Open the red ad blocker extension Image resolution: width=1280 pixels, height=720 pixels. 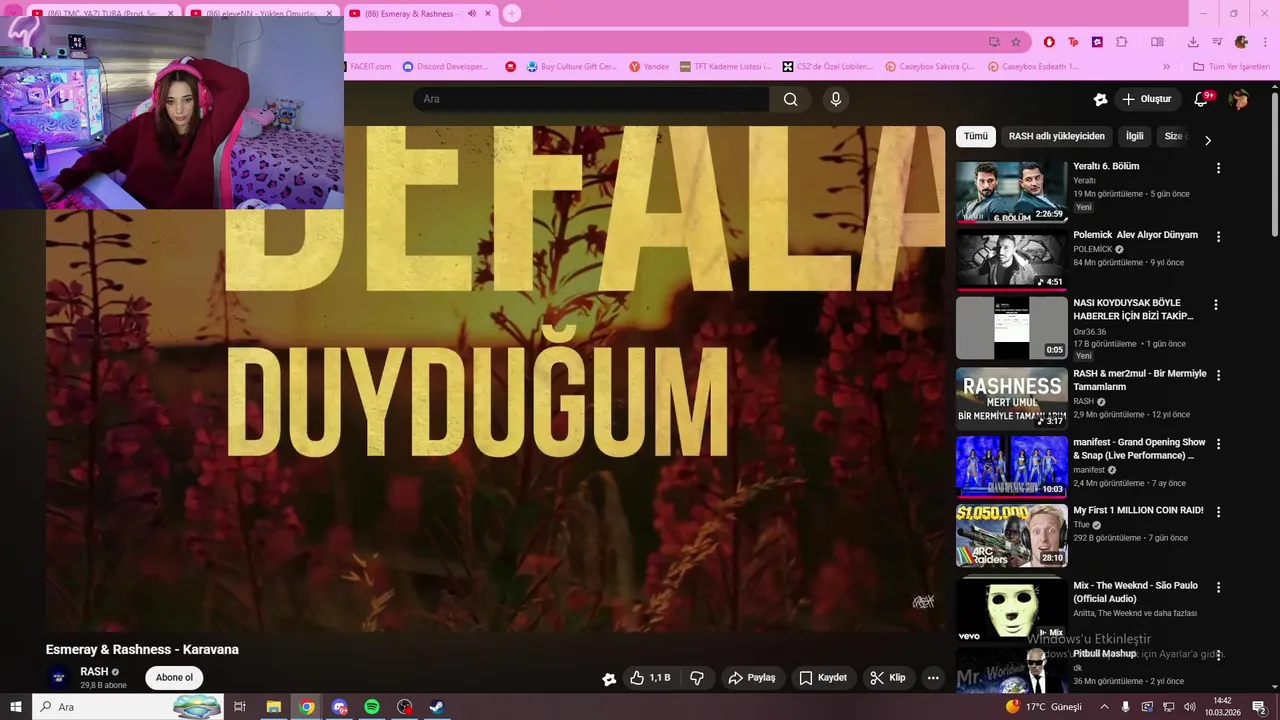pyautogui.click(x=1049, y=42)
